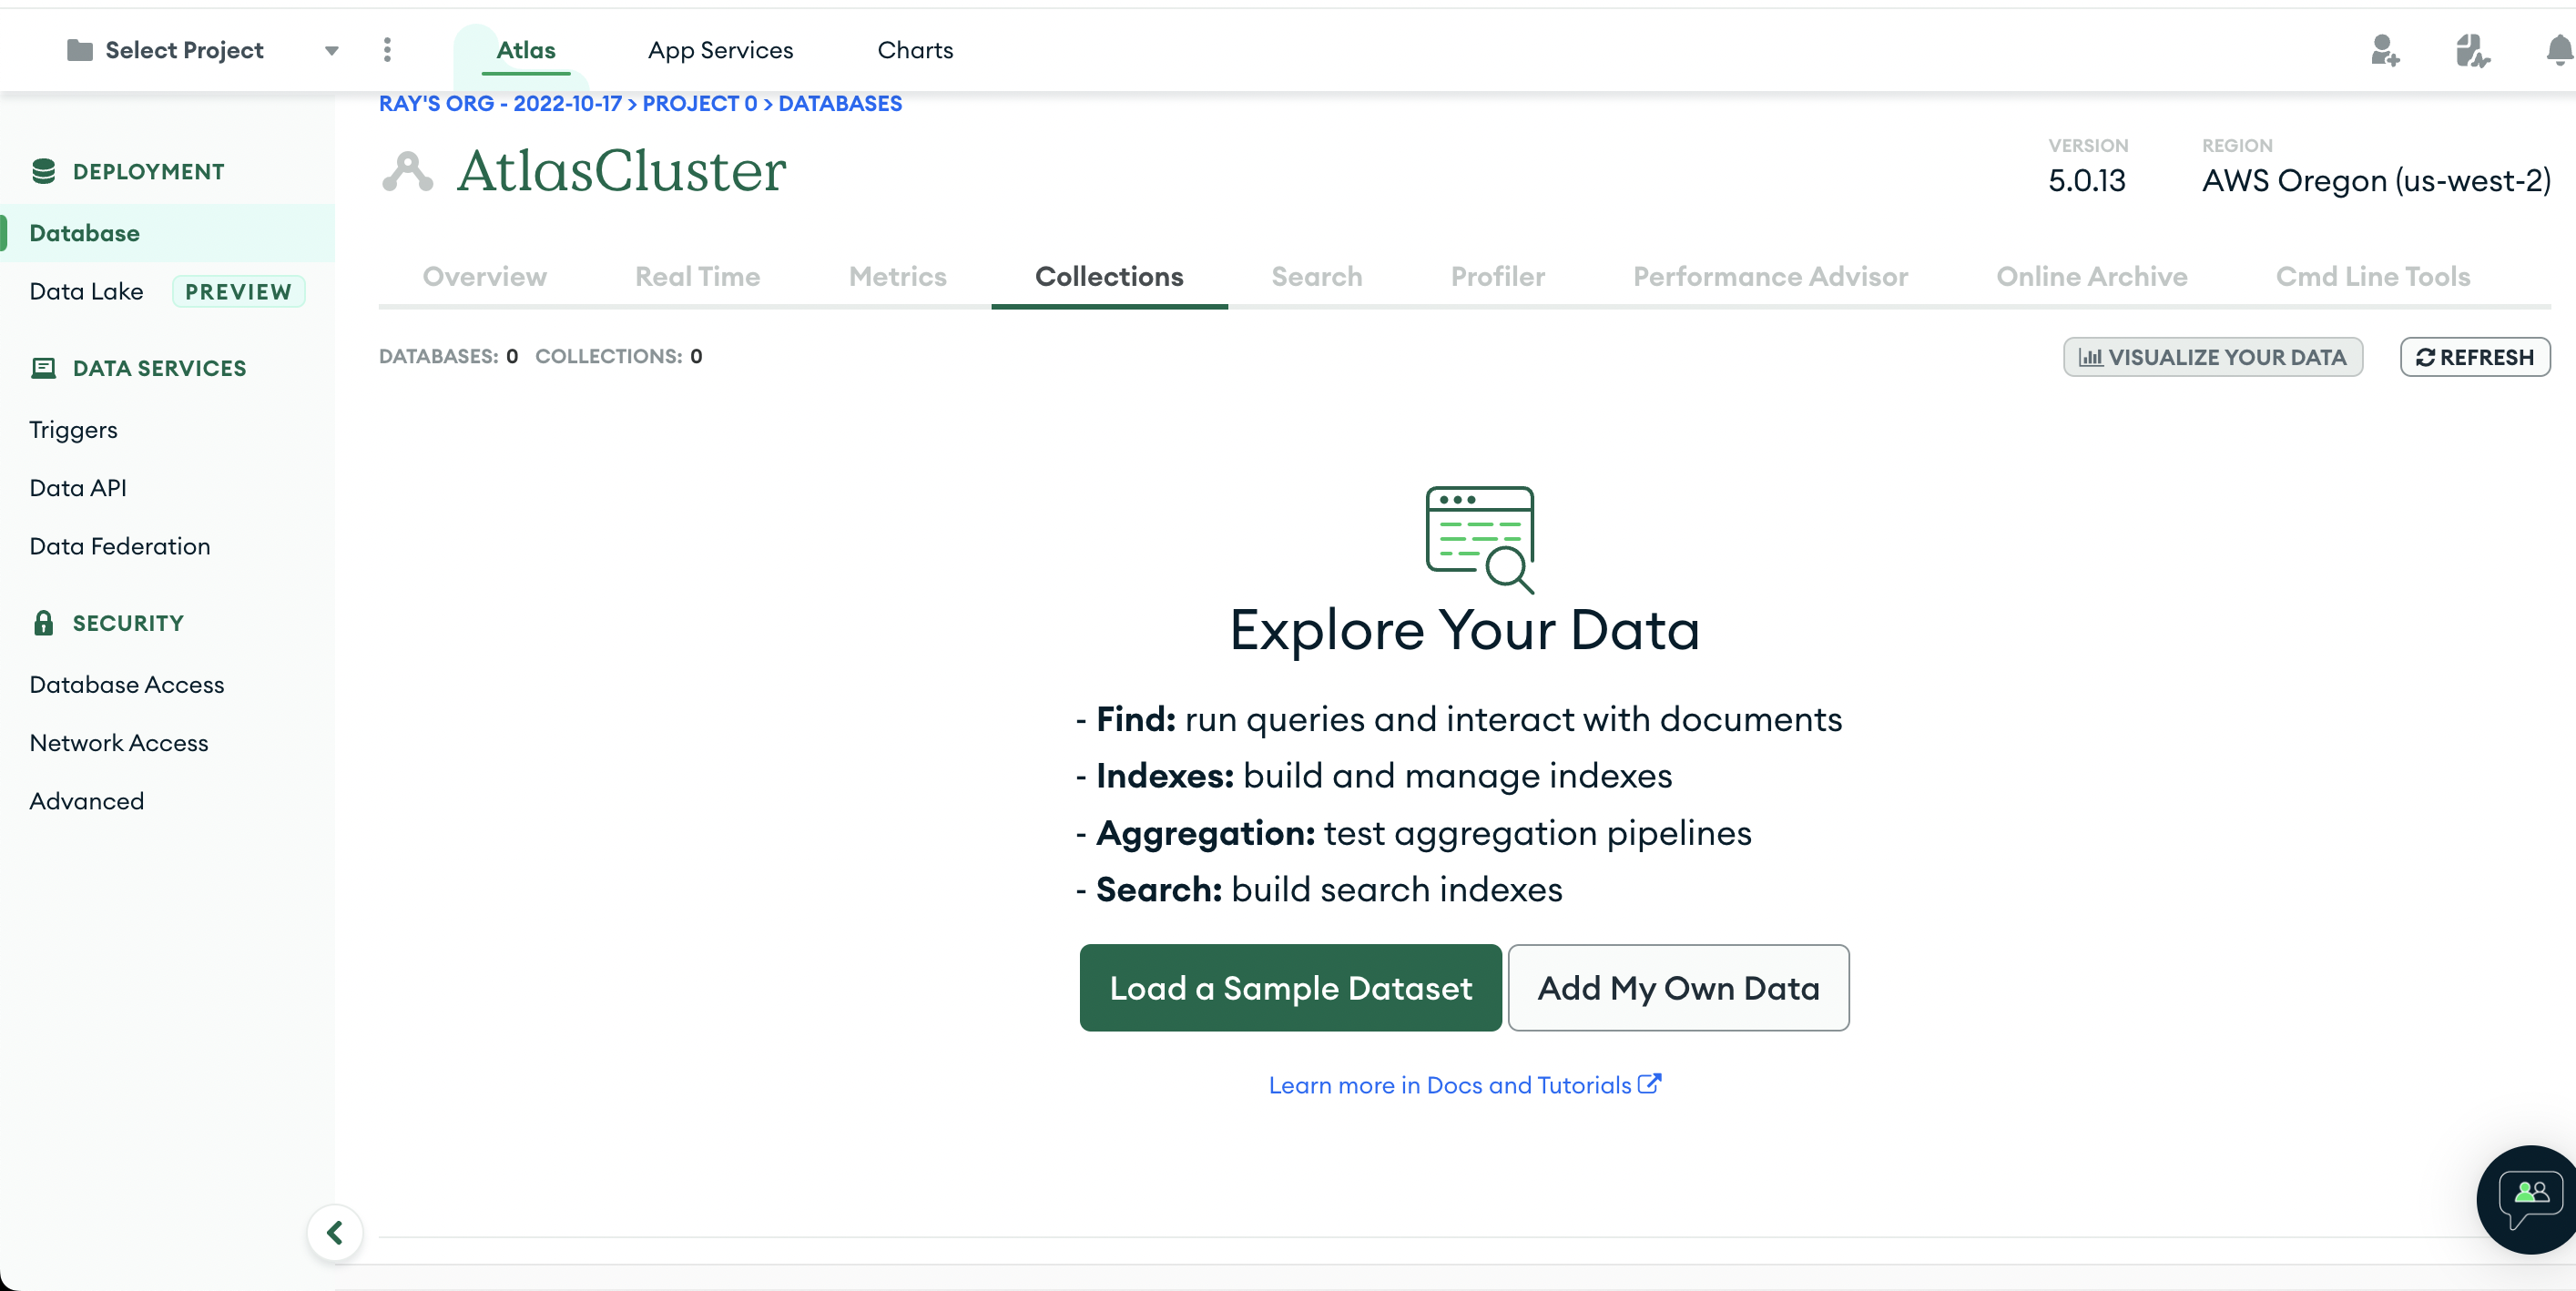This screenshot has height=1291, width=2576.
Task: Click Load a Sample Dataset
Action: pos(1290,987)
